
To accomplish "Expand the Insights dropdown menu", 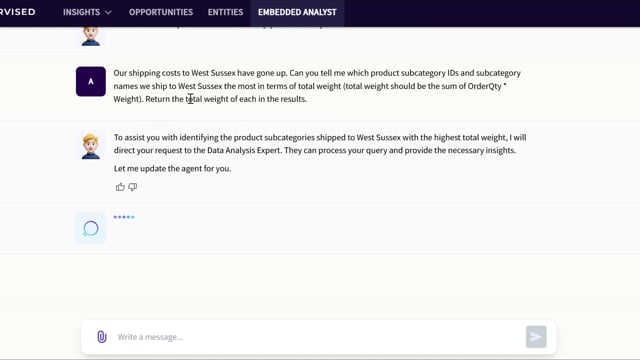I will point(87,12).
